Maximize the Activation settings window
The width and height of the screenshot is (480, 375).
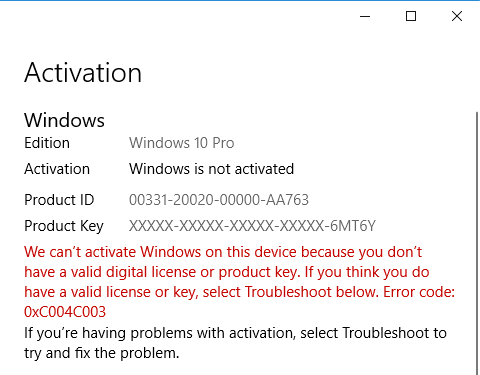click(411, 16)
